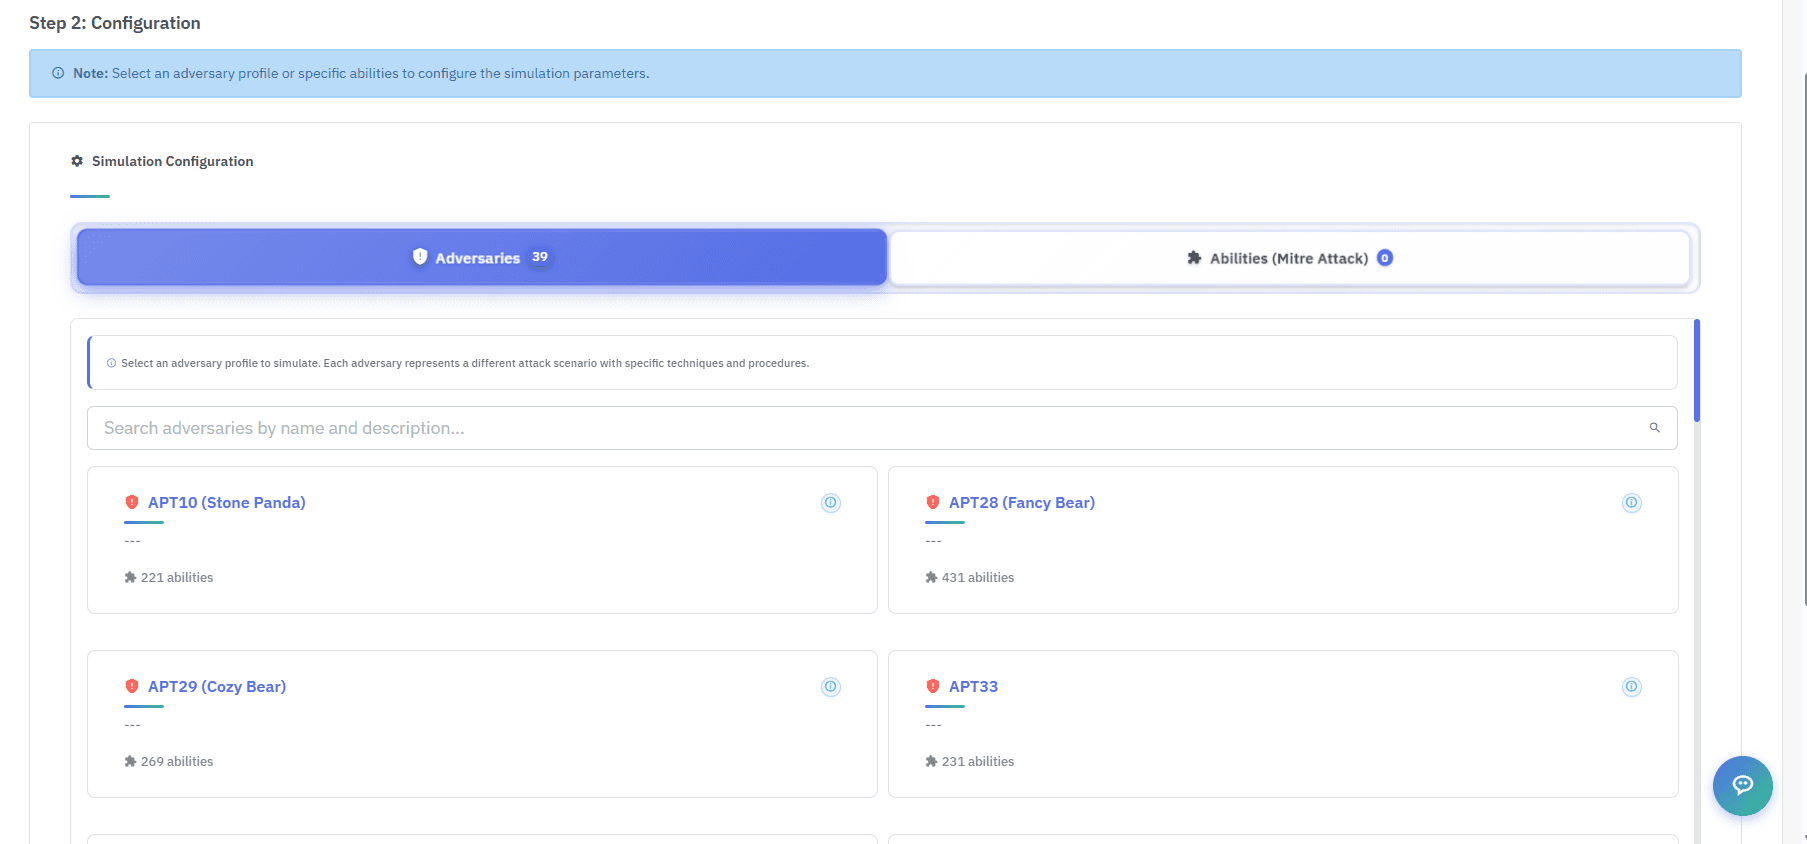This screenshot has width=1807, height=844.
Task: Open info icon for APT10 (Stone Panda)
Action: pyautogui.click(x=831, y=503)
